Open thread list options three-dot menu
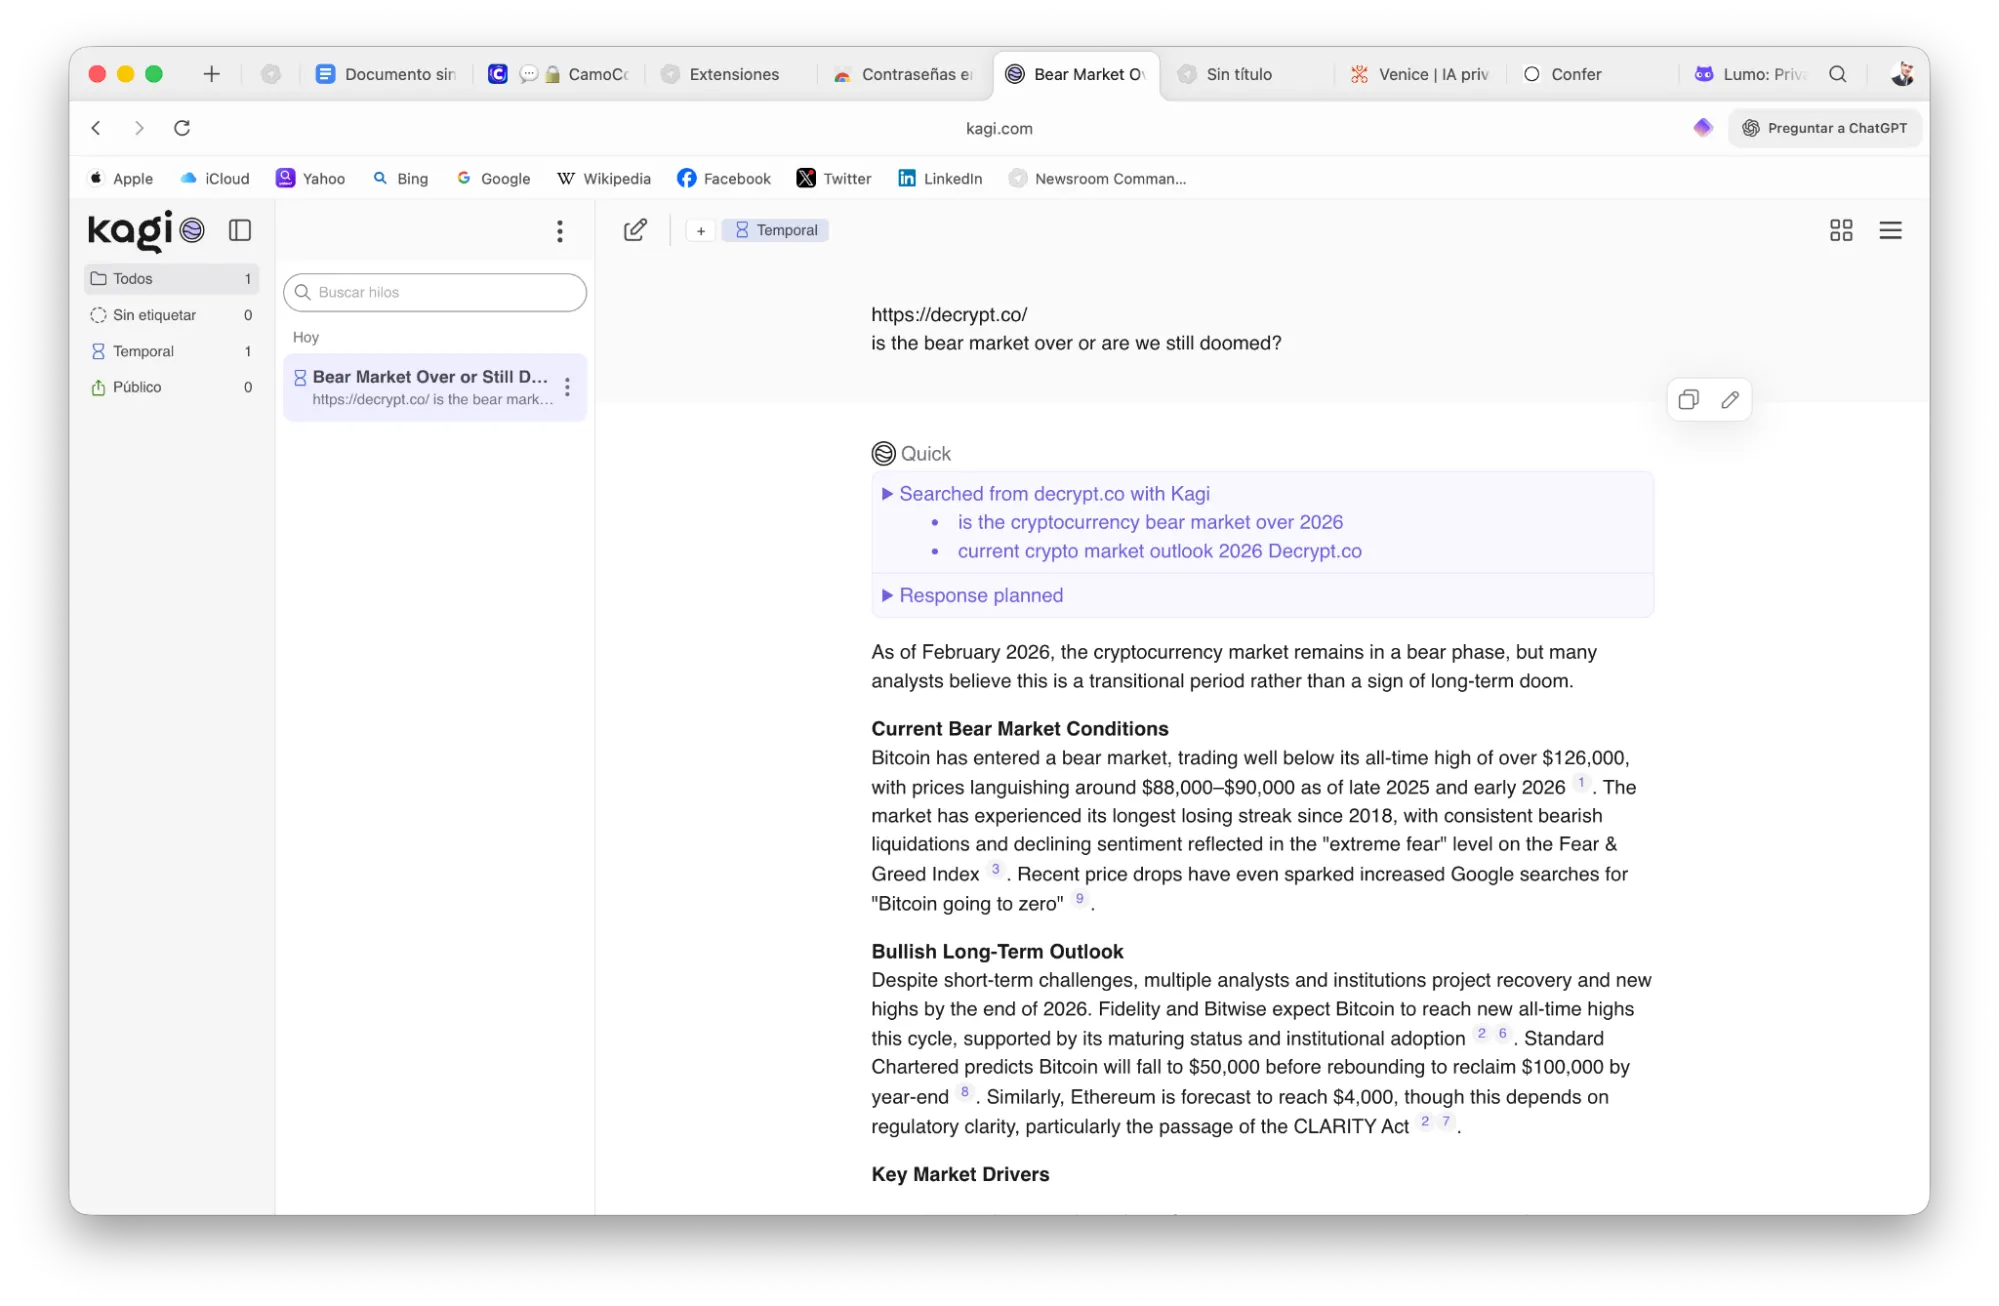 (x=560, y=231)
